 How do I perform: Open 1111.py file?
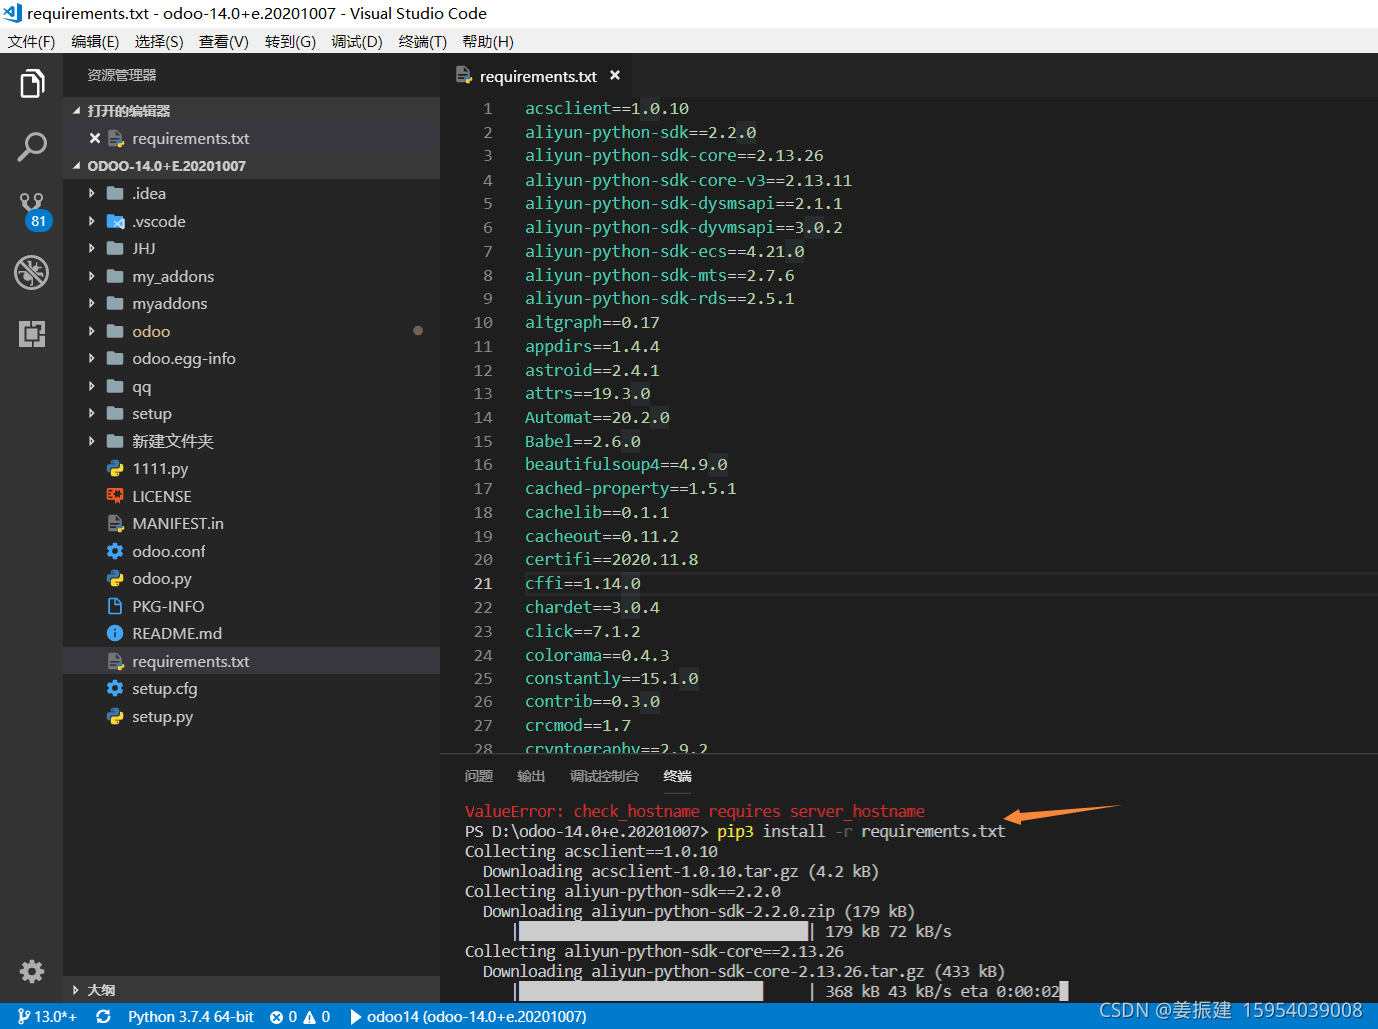251,469
